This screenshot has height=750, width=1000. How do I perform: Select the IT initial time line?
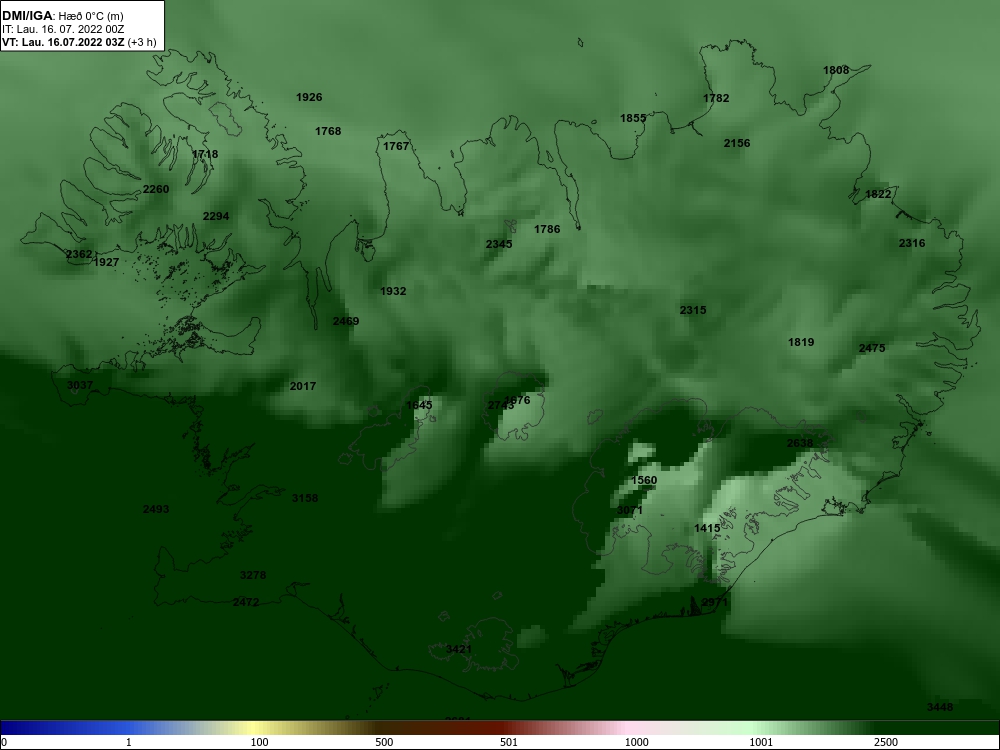pos(63,29)
